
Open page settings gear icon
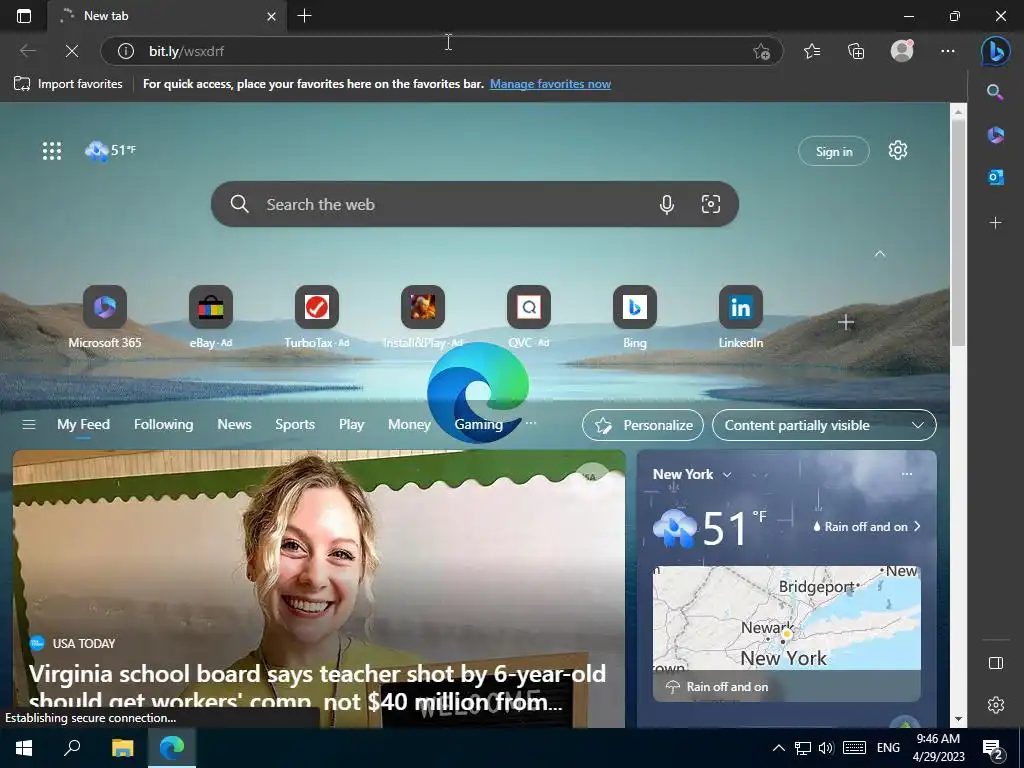coord(897,150)
